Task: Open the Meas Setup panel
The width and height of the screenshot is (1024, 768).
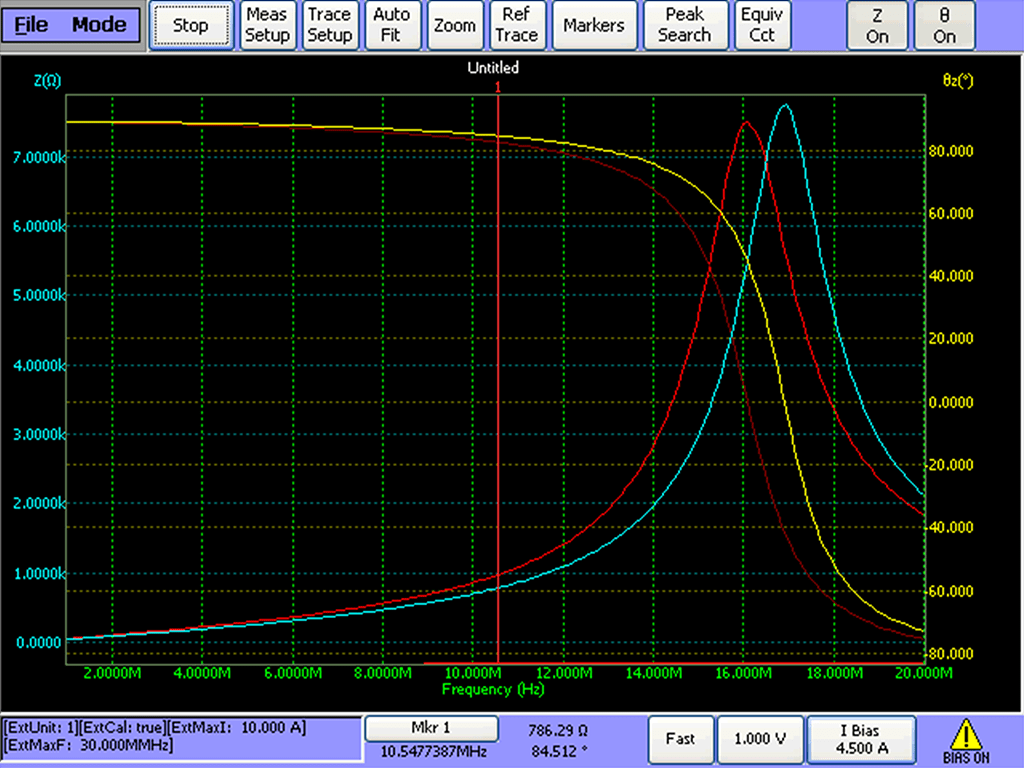Action: pos(267,25)
